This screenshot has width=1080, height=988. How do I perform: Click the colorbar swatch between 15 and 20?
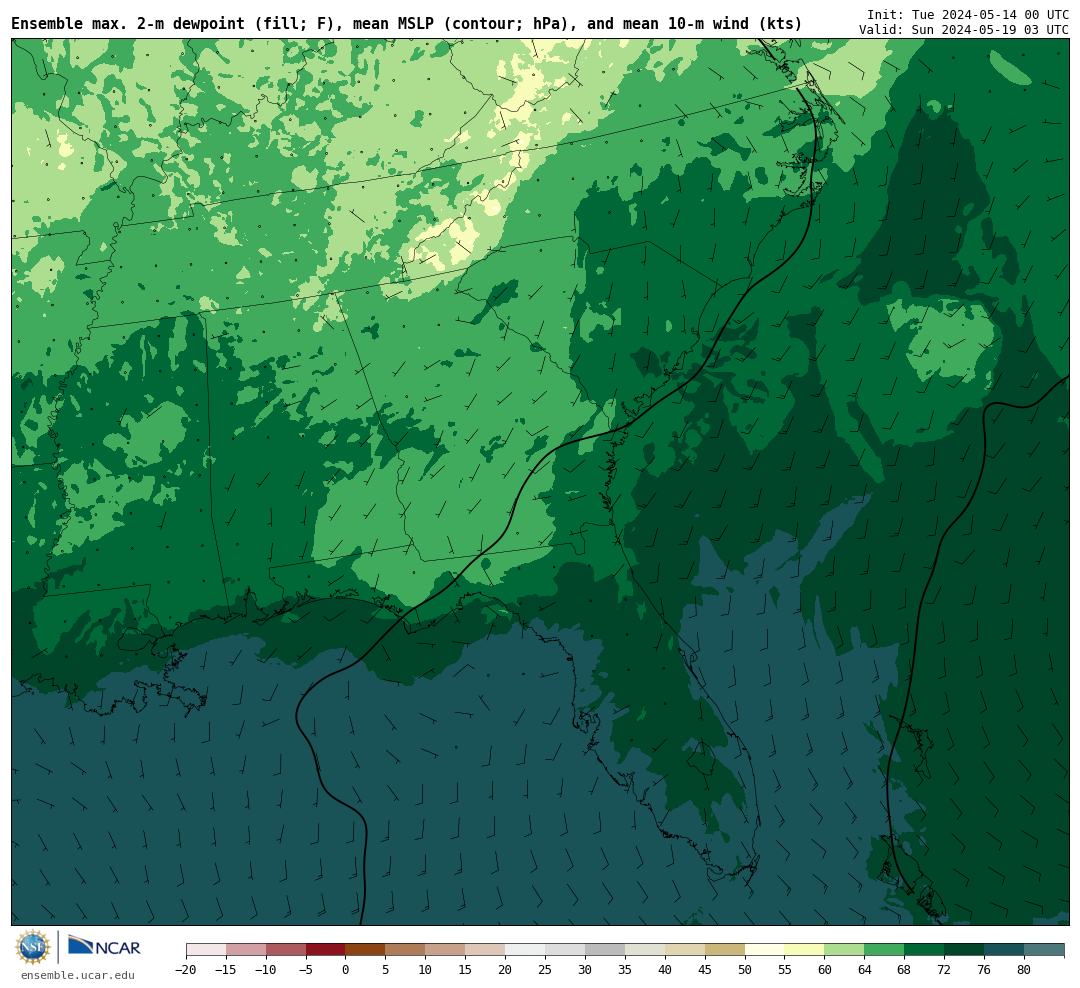486,950
